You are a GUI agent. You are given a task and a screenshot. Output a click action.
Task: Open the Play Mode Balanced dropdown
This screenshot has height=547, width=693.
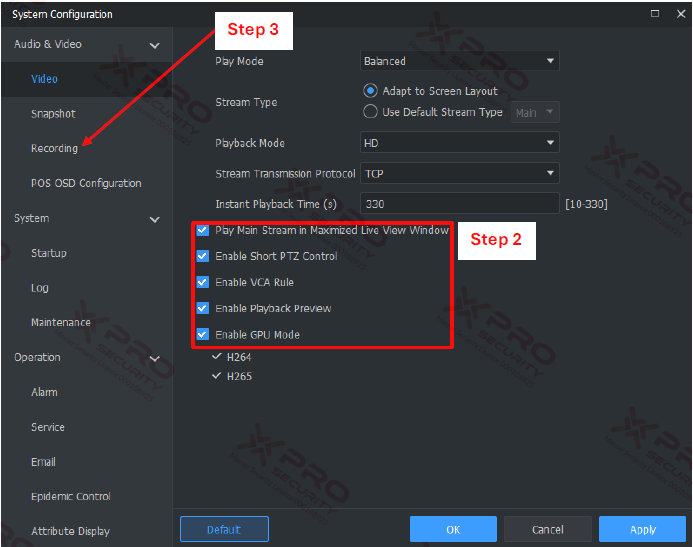point(460,61)
